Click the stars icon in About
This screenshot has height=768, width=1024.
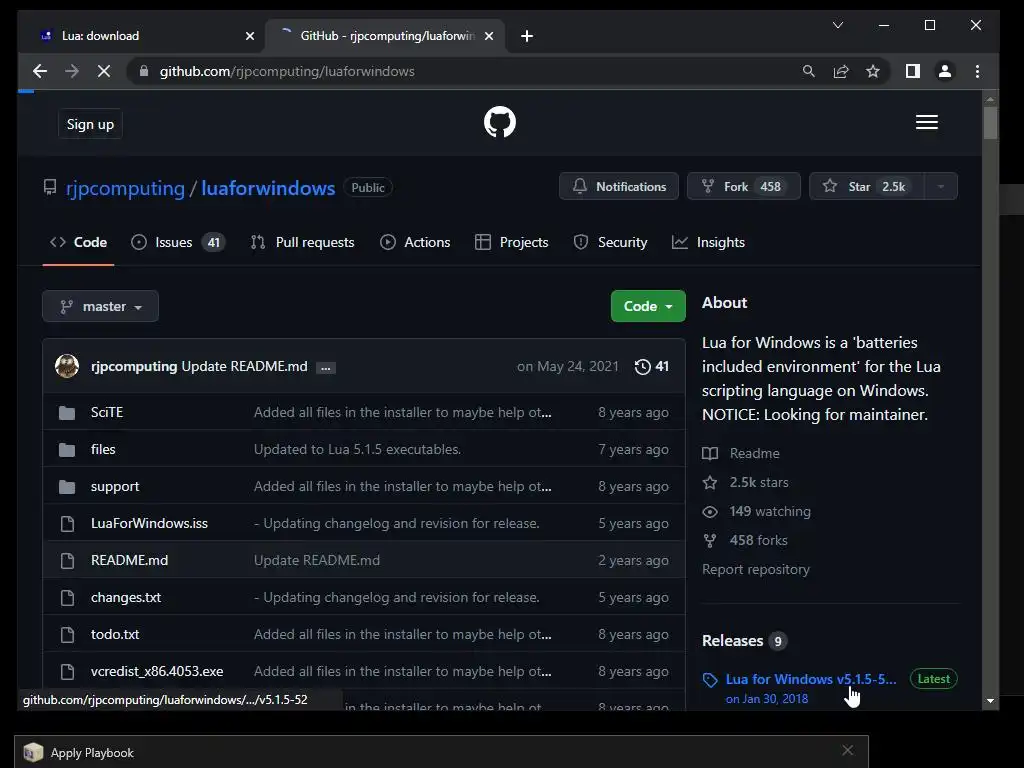pyautogui.click(x=710, y=483)
